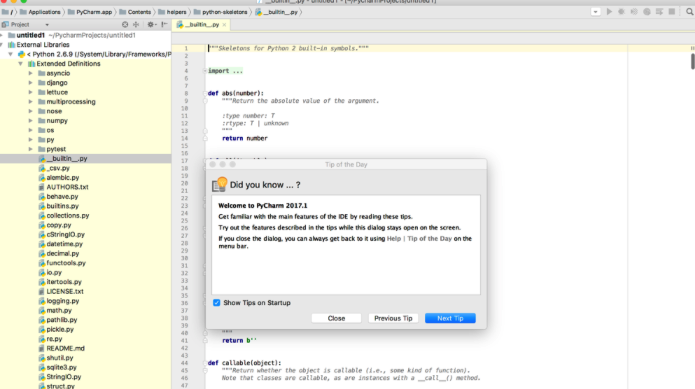Click the Close button in tip dialog

(336, 318)
